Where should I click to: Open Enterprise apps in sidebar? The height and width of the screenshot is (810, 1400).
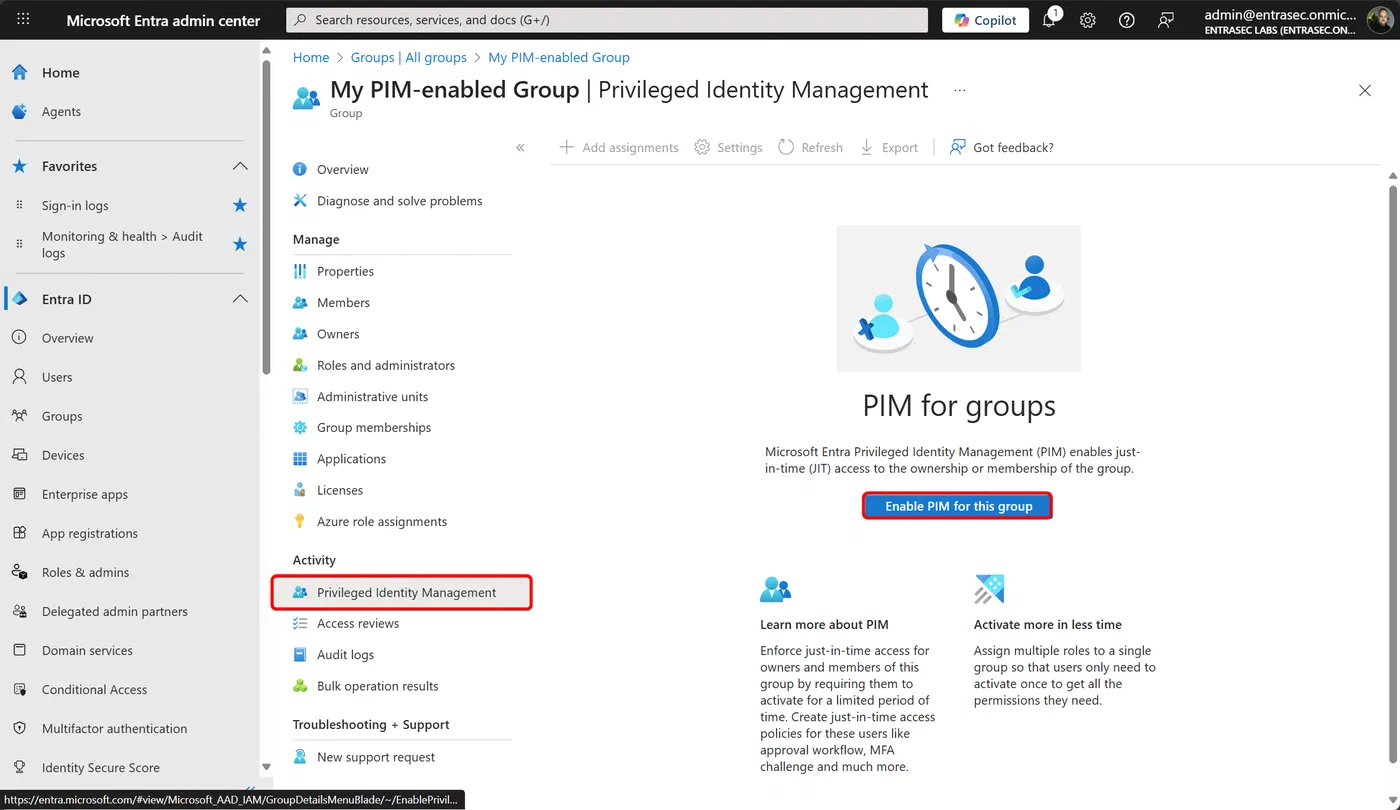pos(85,494)
